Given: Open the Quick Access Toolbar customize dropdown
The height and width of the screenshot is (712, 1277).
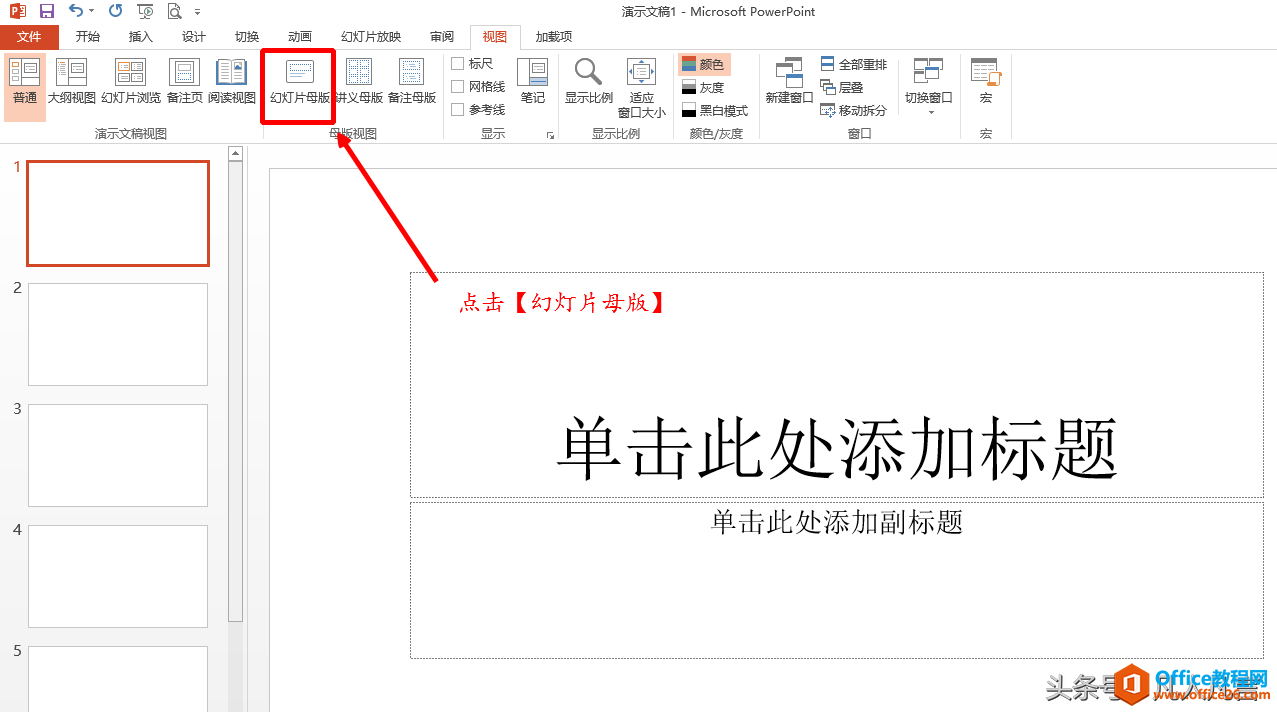Looking at the screenshot, I should click(x=198, y=12).
